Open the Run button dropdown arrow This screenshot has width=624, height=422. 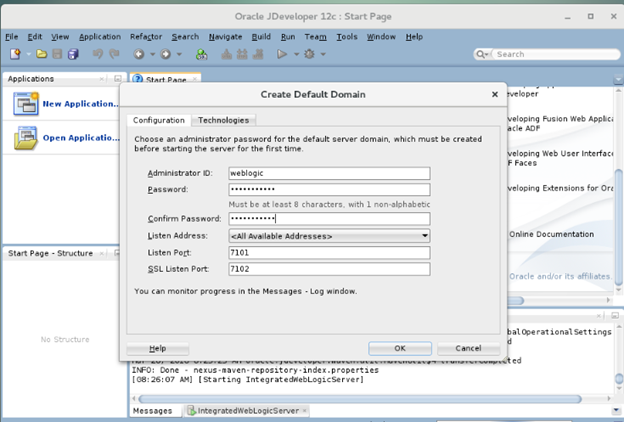tap(295, 54)
